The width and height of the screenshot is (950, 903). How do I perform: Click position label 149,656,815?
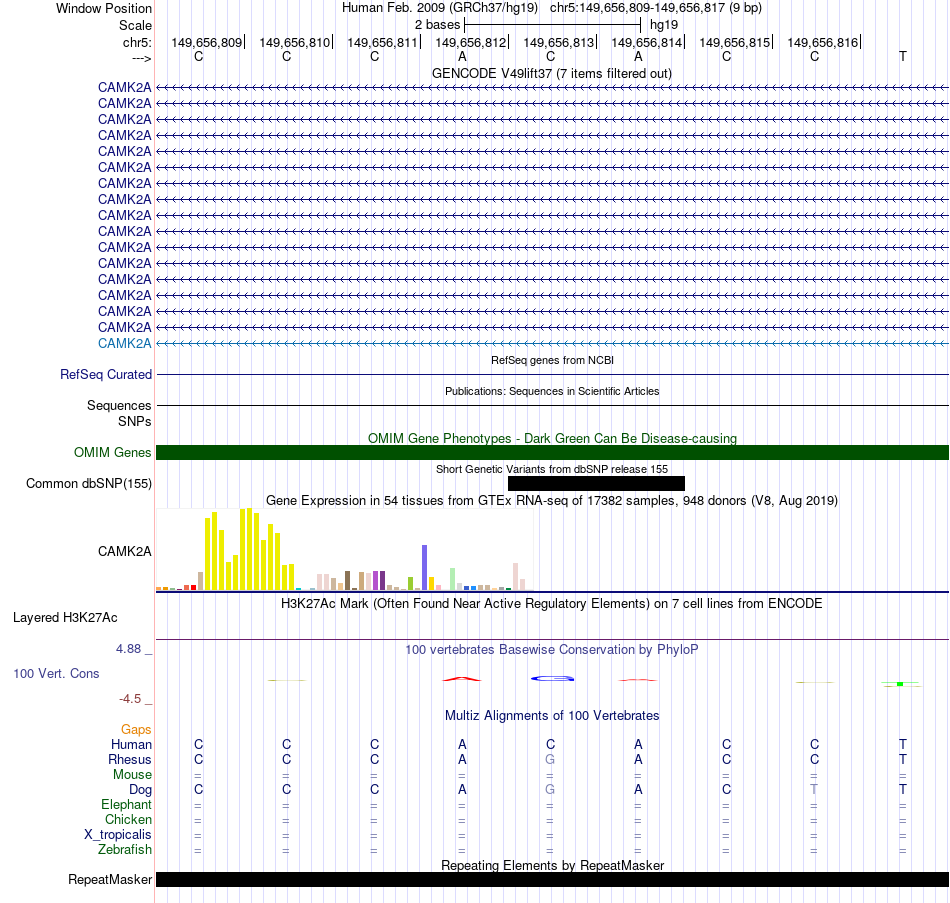734,42
